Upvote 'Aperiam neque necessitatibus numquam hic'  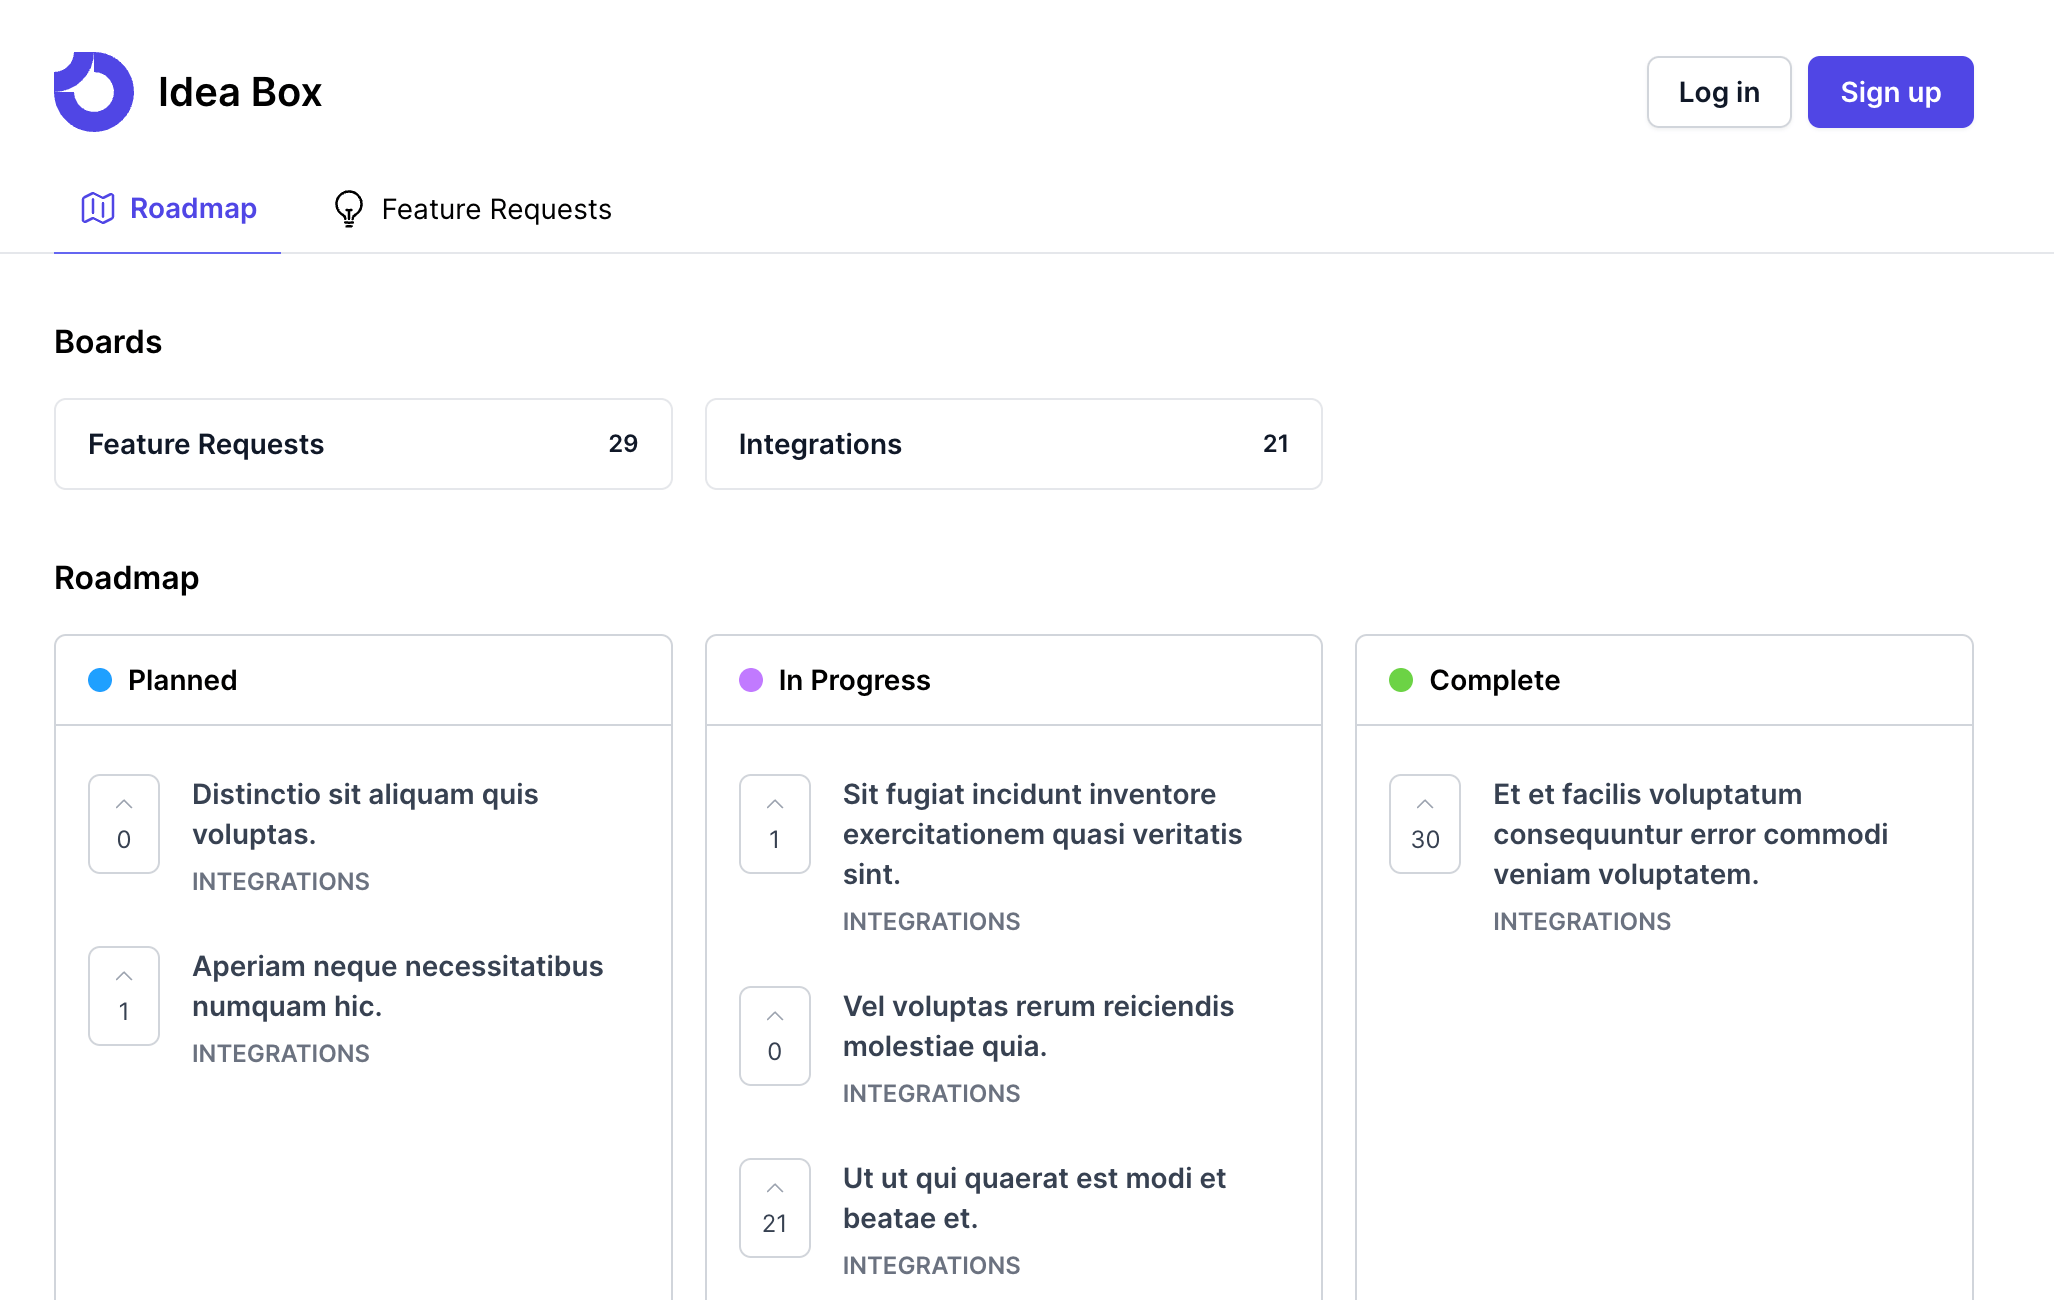pos(124,995)
